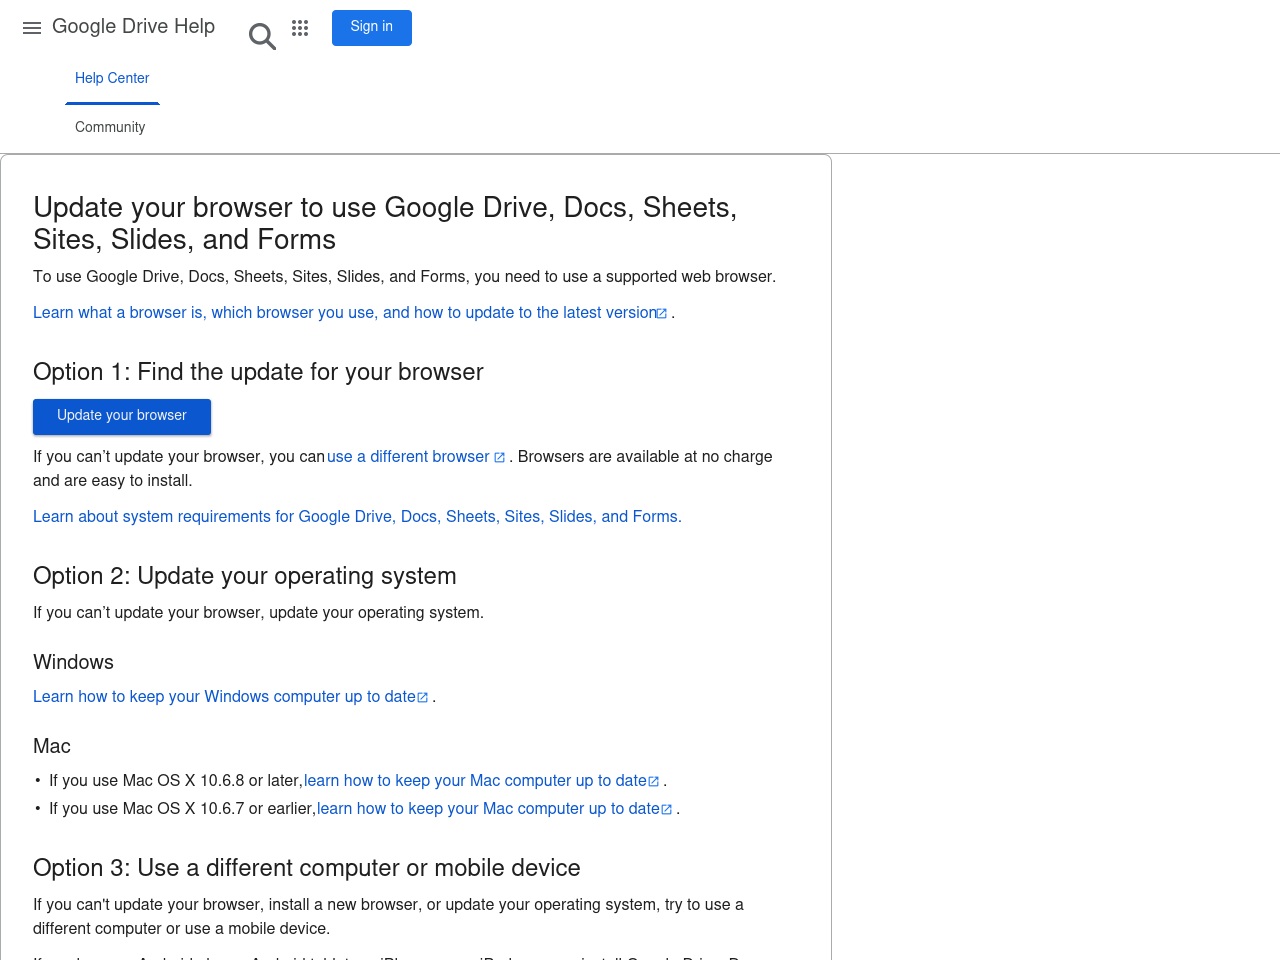Image resolution: width=1280 pixels, height=960 pixels.
Task: Open Mac OS X 10.6.7 or earlier update link
Action: pos(495,809)
